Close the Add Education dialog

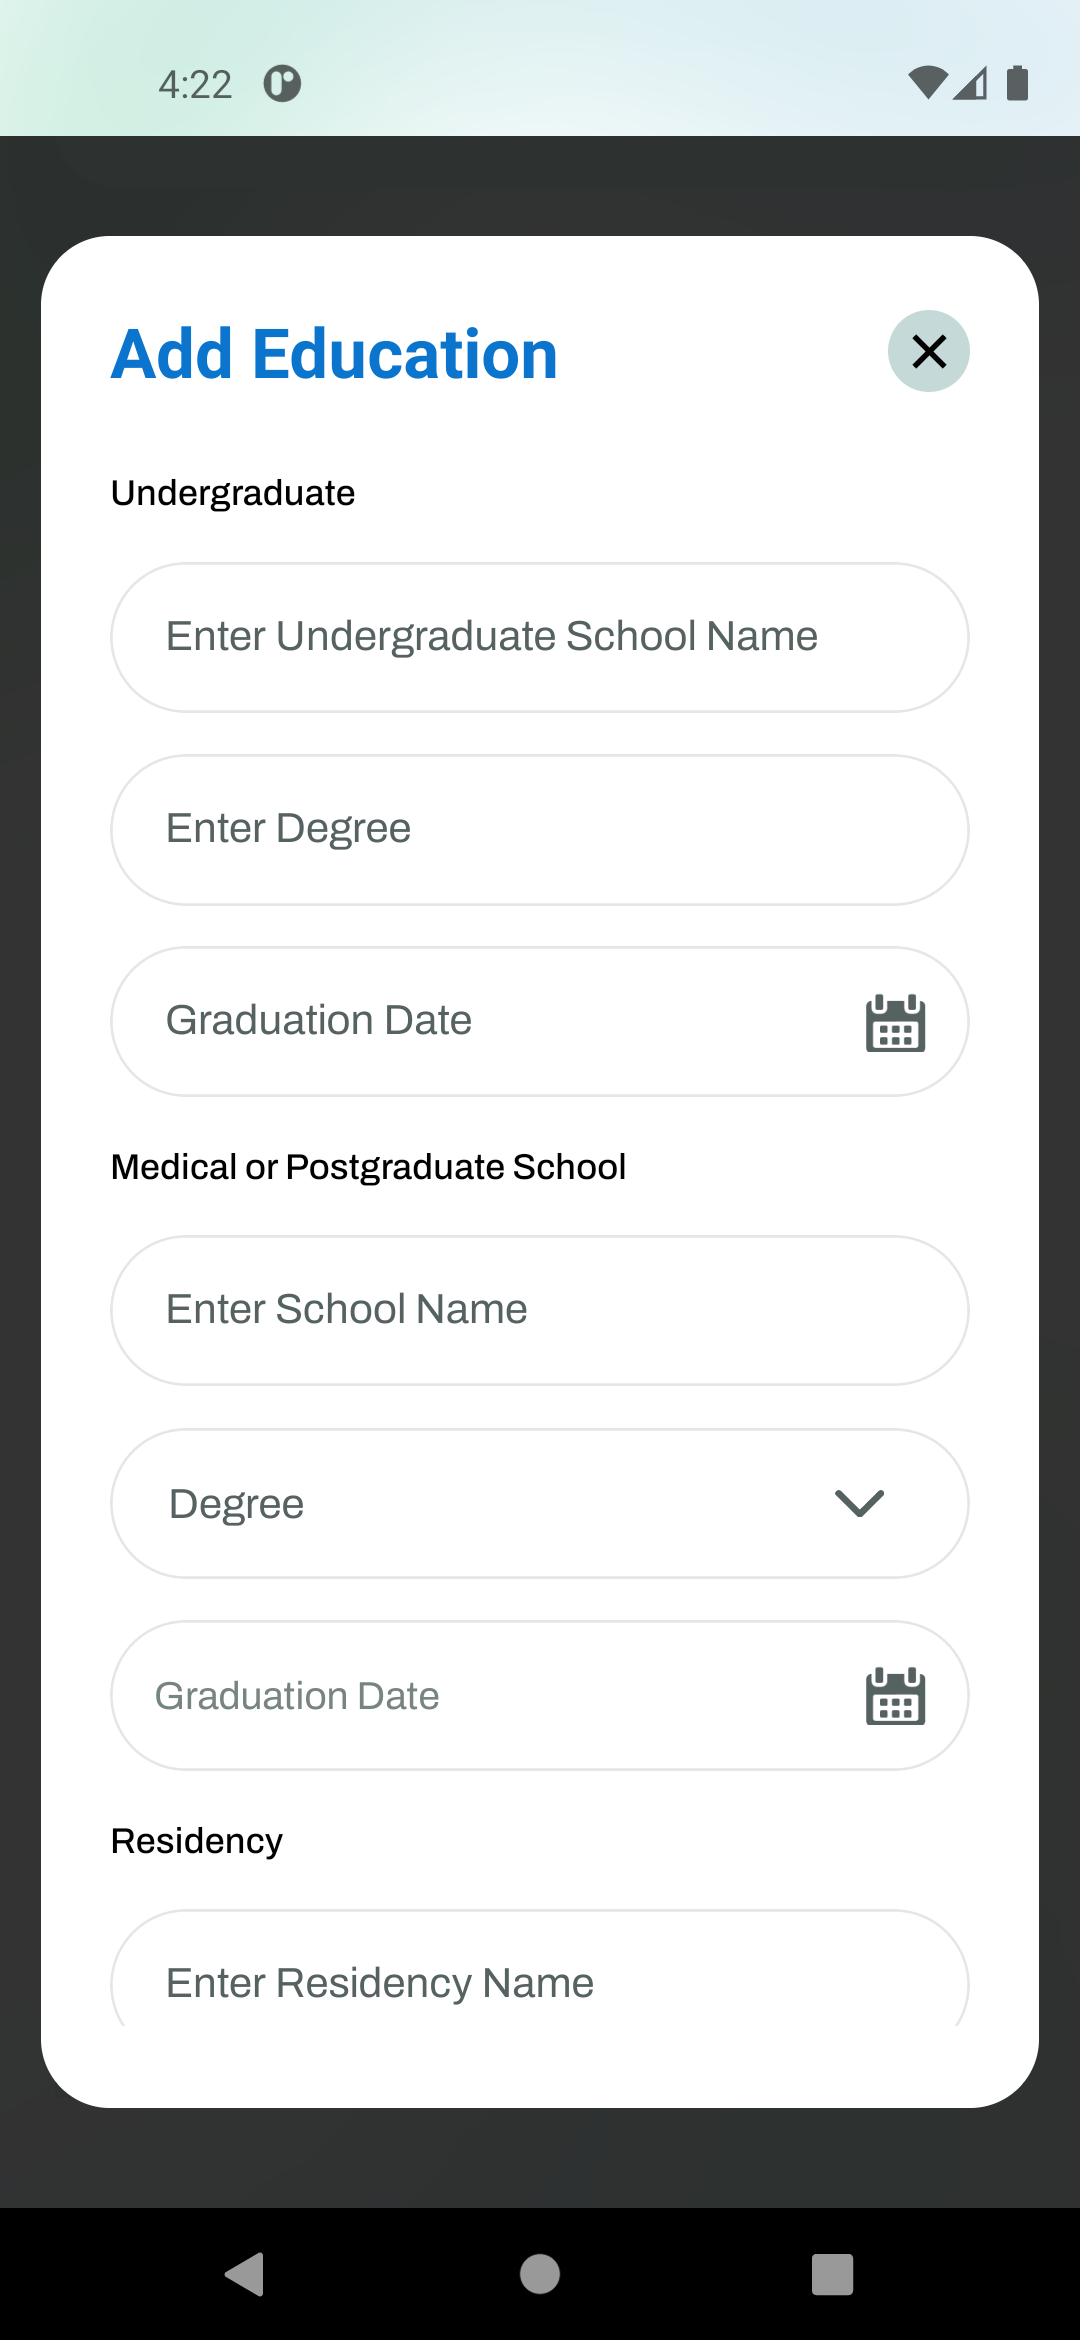tap(928, 351)
